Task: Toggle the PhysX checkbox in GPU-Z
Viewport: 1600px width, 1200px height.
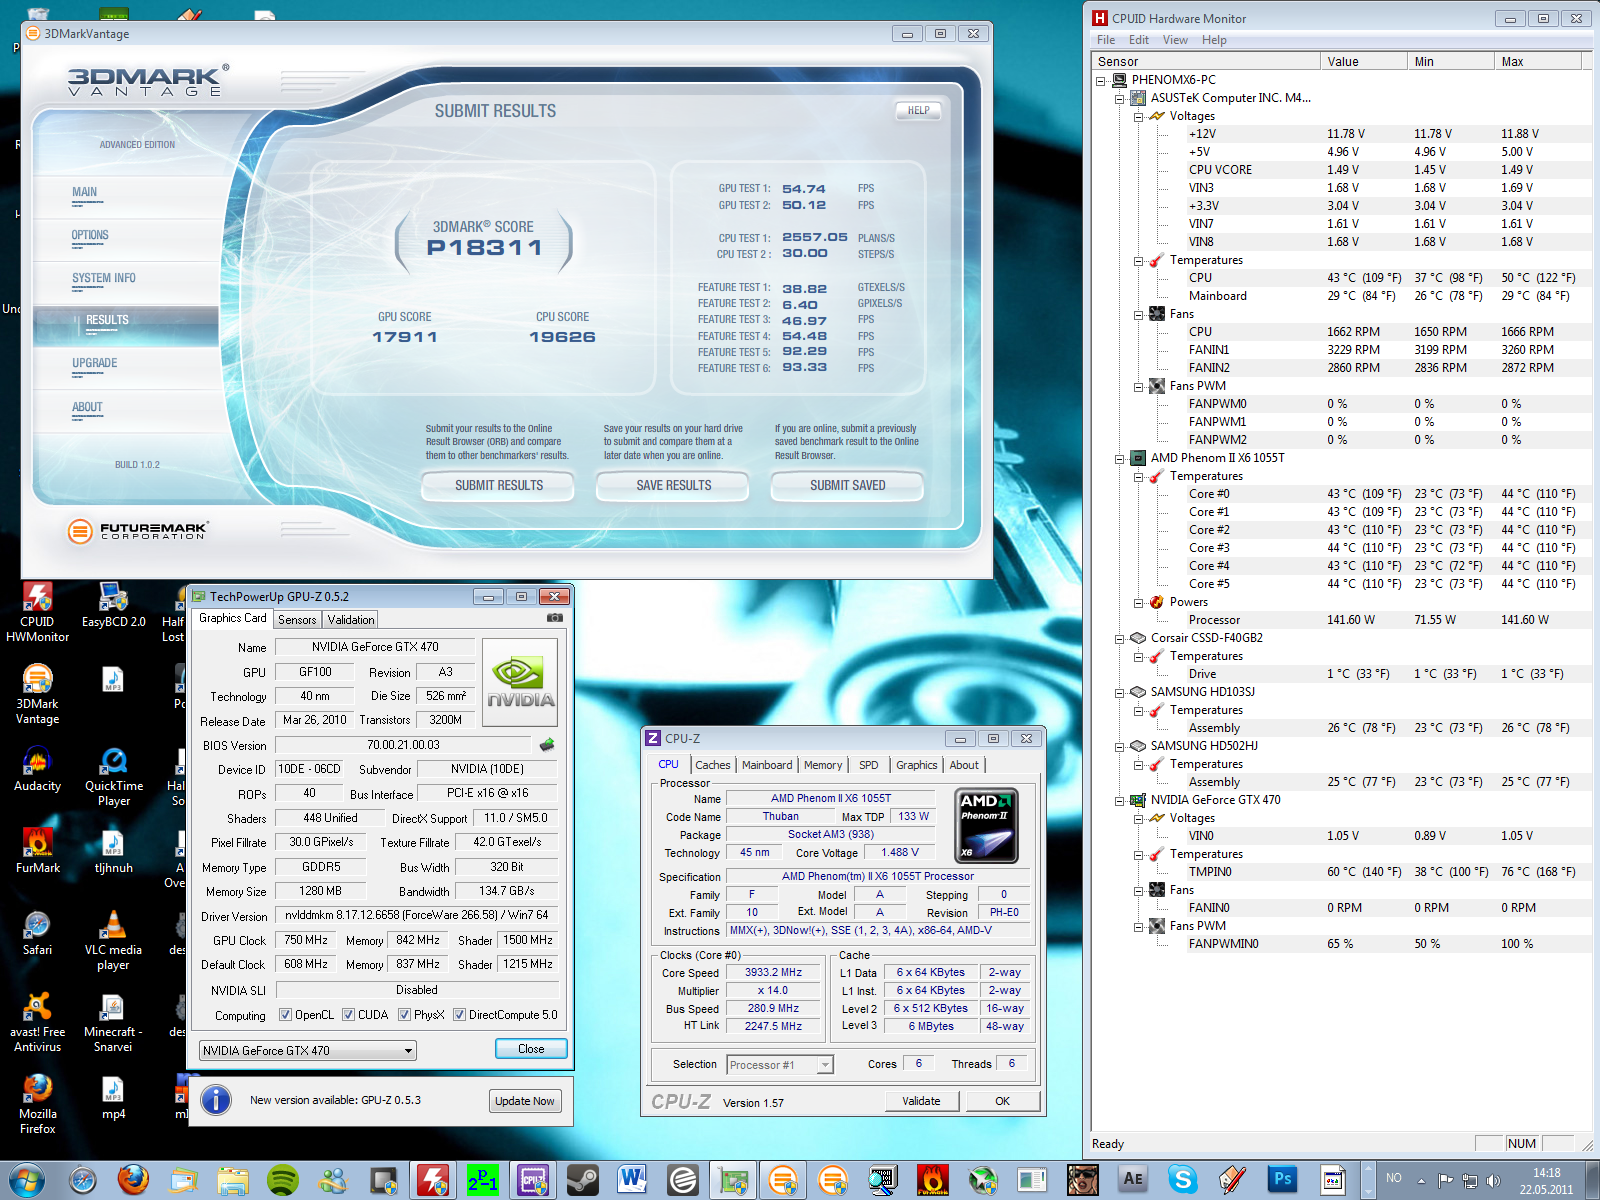Action: (x=404, y=1015)
